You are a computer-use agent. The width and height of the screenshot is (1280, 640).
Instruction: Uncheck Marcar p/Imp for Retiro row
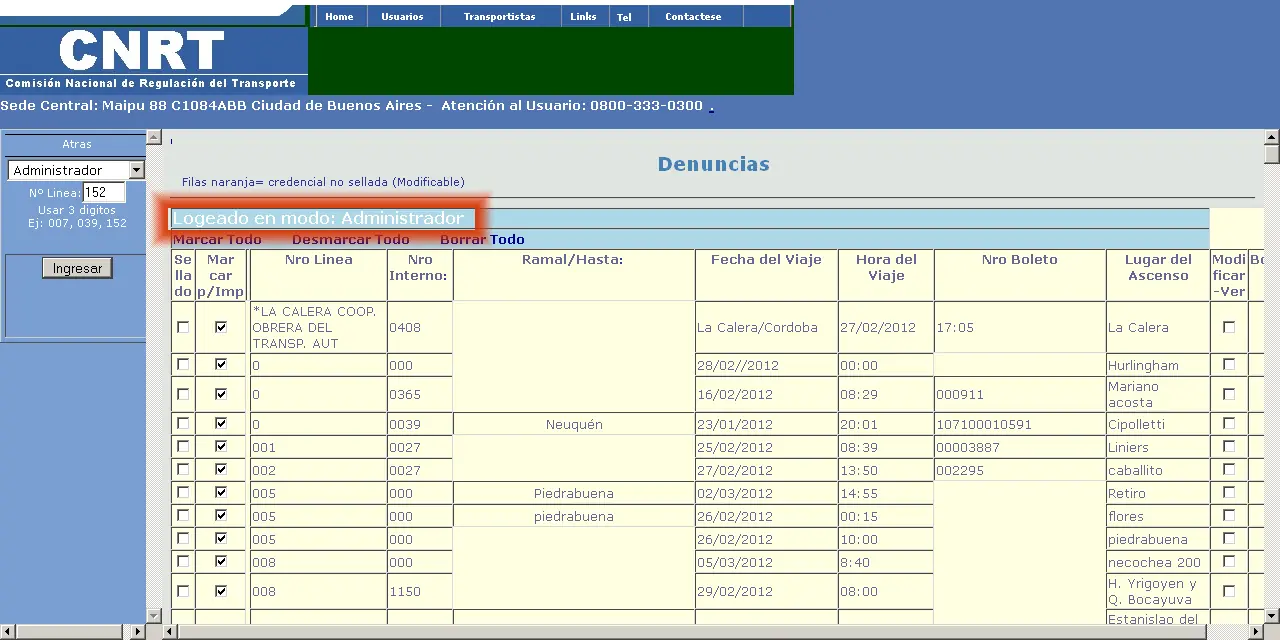click(221, 492)
